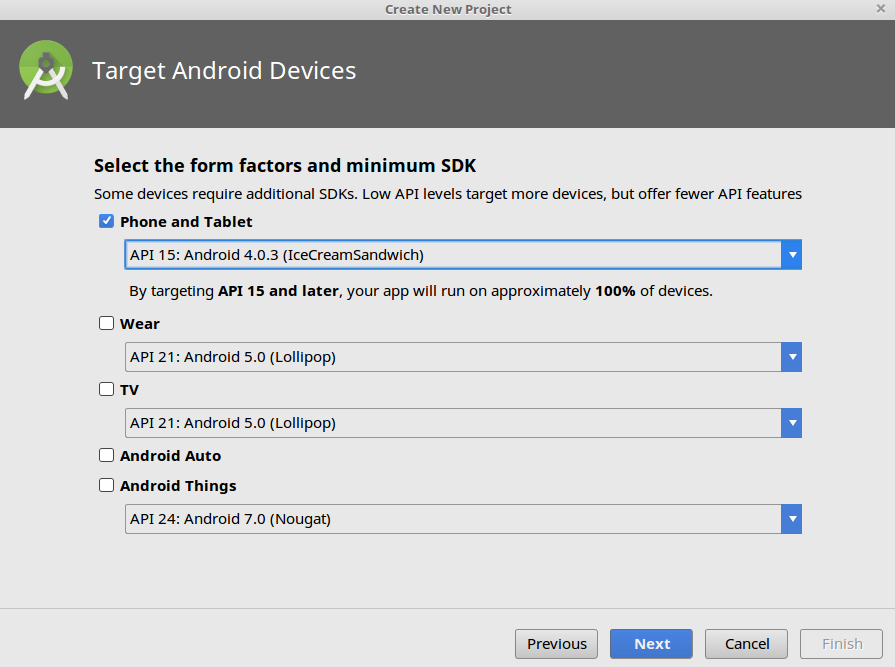The height and width of the screenshot is (667, 895).
Task: Click the disabled Finish button
Action: (x=841, y=644)
